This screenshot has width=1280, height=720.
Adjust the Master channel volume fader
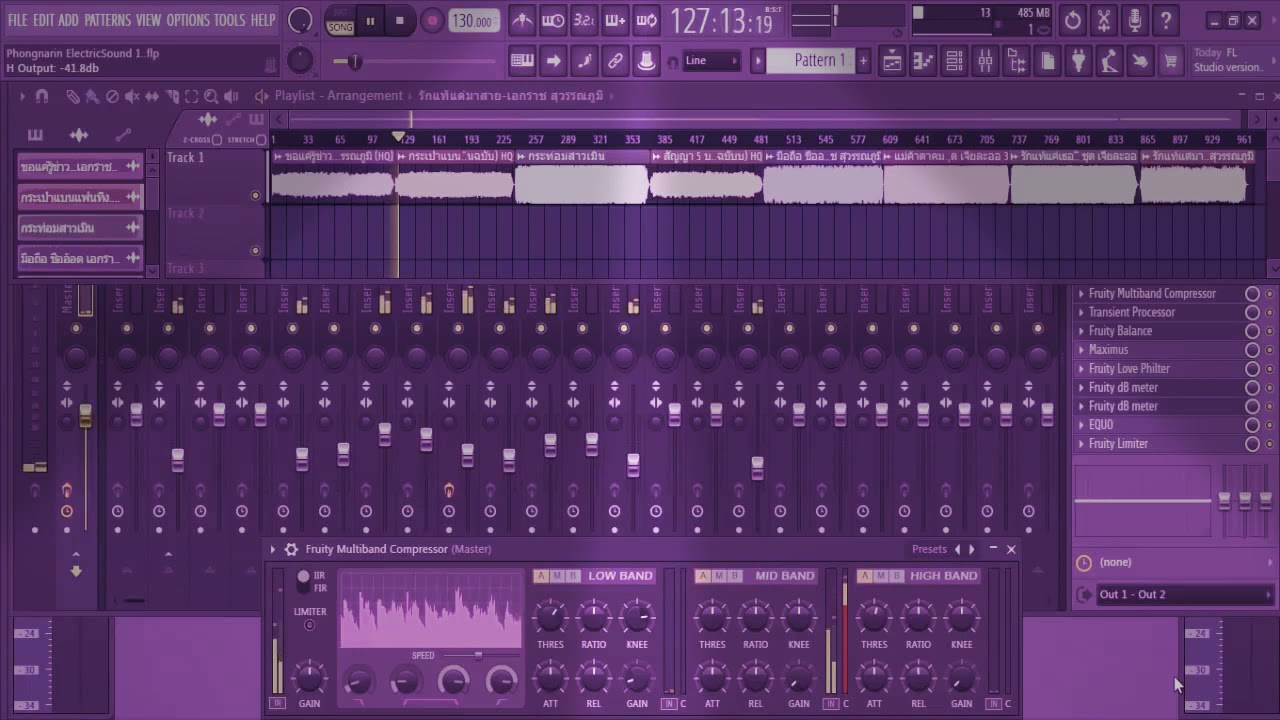pos(85,417)
